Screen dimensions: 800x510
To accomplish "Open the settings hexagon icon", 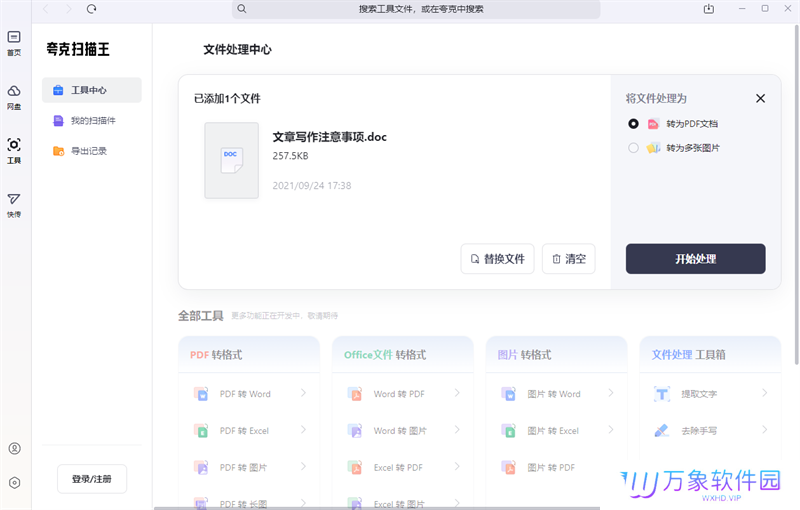I will pos(14,482).
